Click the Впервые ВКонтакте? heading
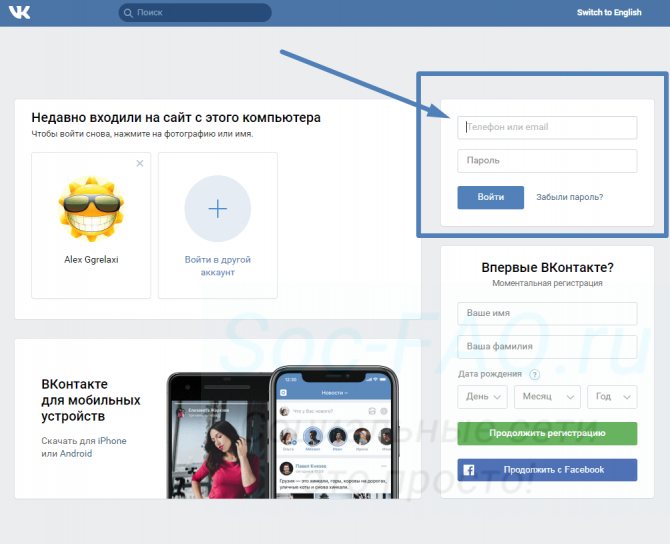The image size is (670, 544). (x=547, y=268)
